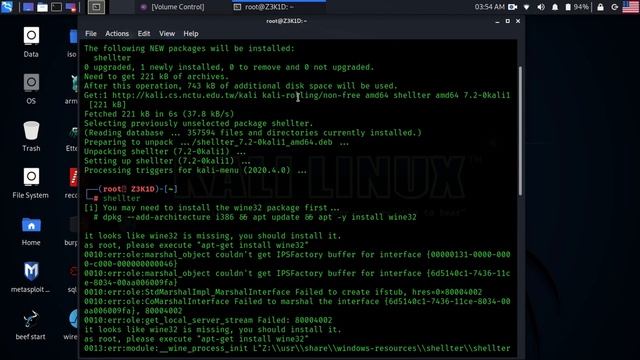Click the kali.cs.nctu.edu.tw URL in terminal
The width and height of the screenshot is (640, 360).
point(184,95)
